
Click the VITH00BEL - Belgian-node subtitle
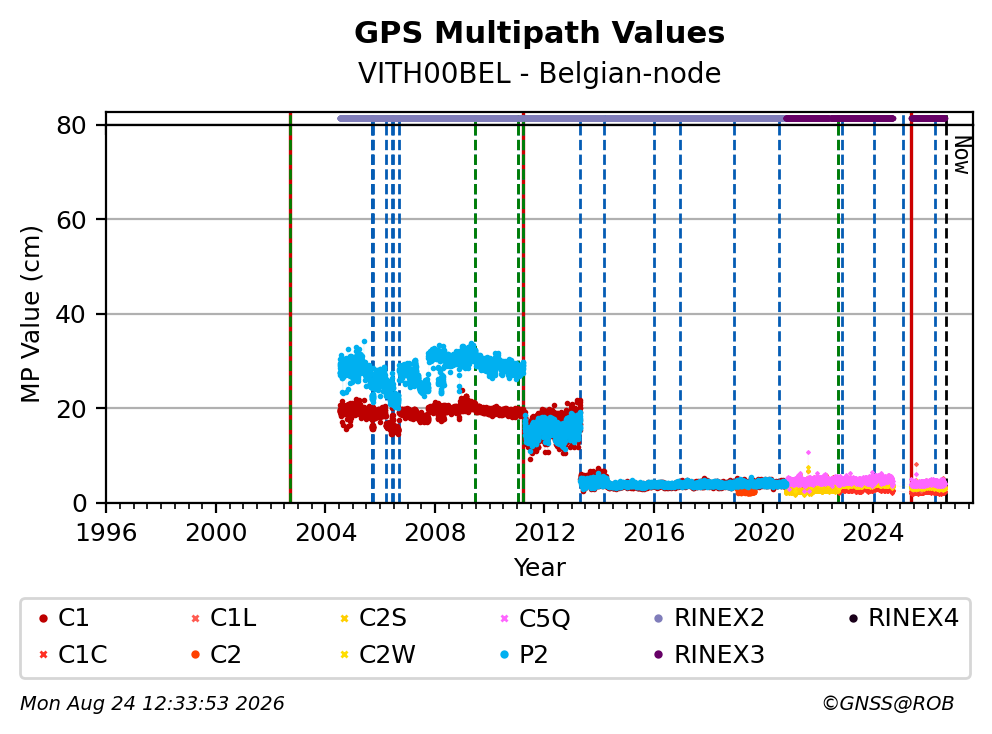(x=539, y=73)
